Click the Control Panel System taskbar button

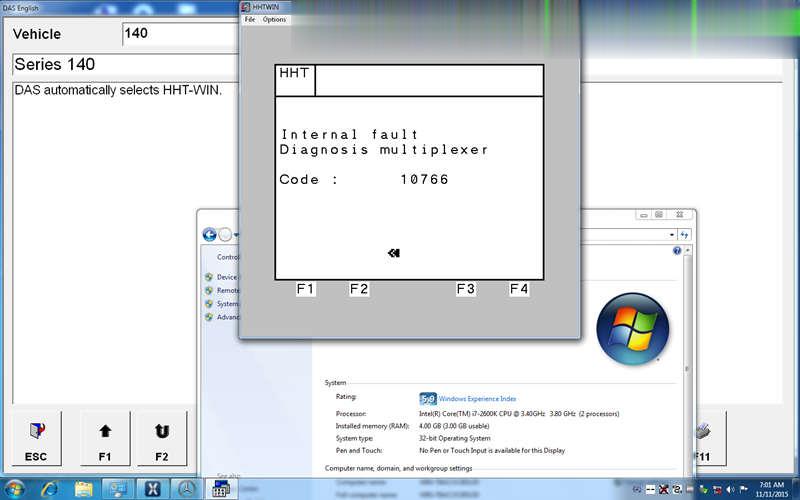(x=118, y=489)
